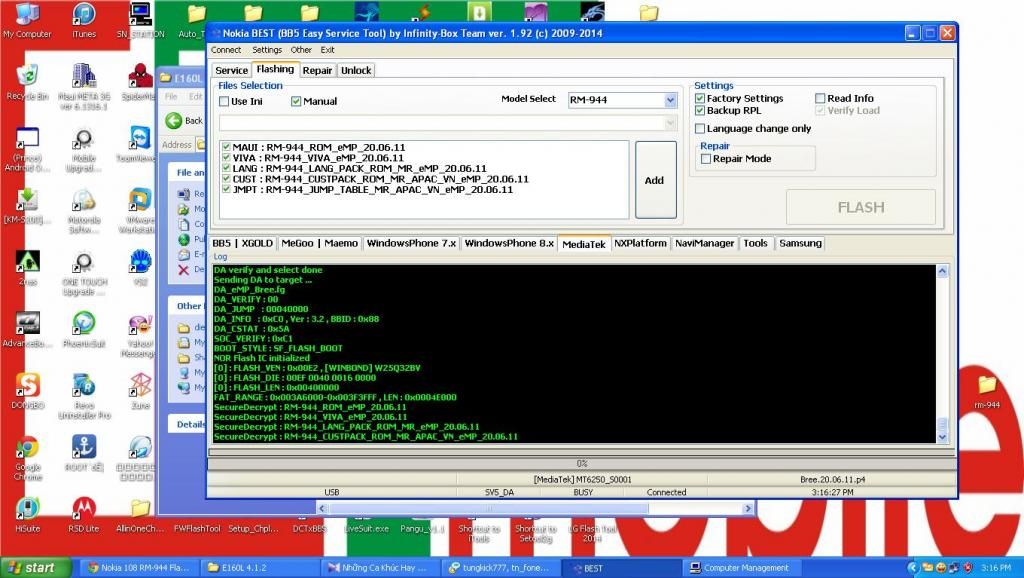Switch to Computer Management taskbar item

(x=741, y=568)
